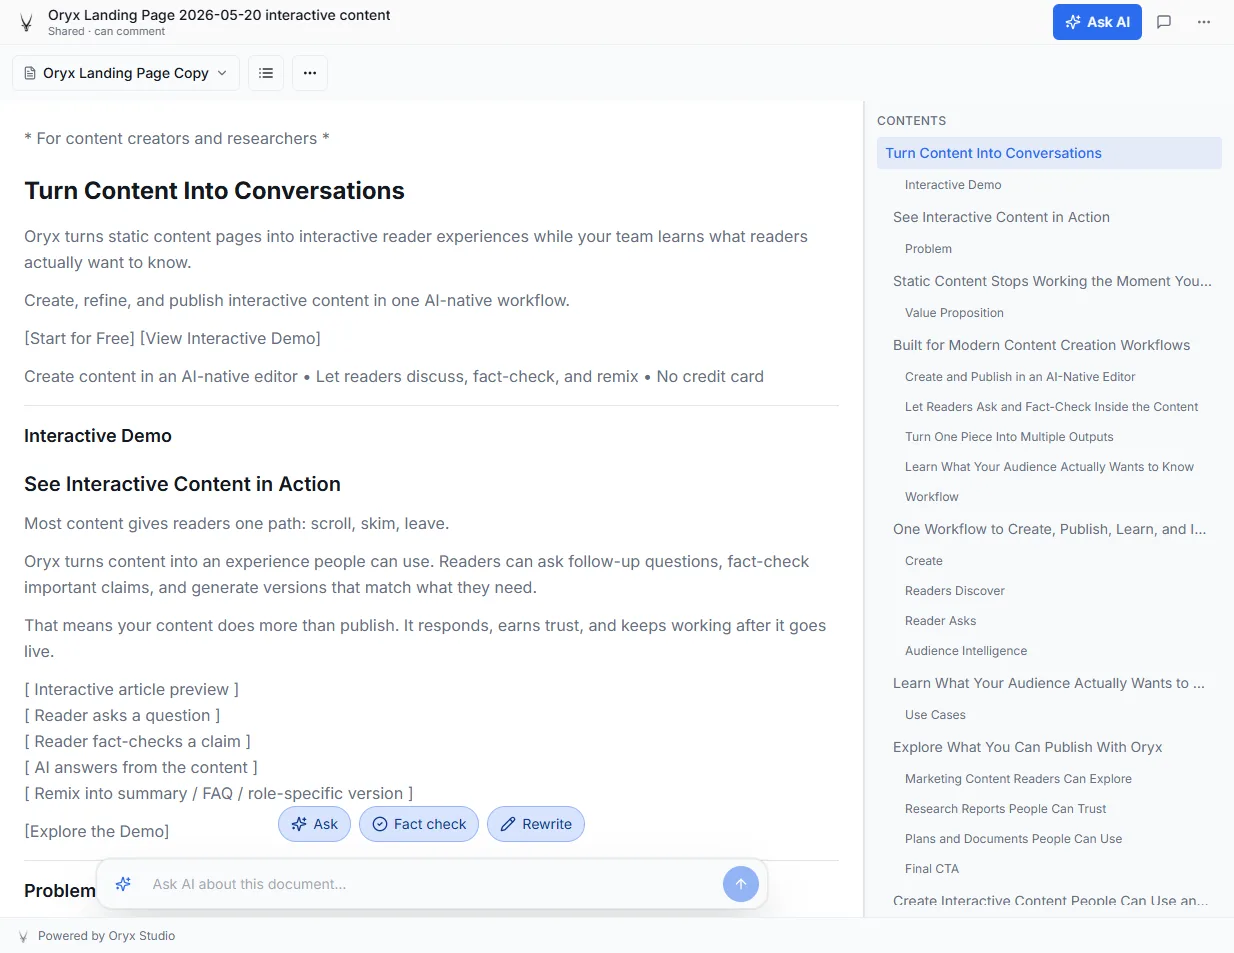1234x953 pixels.
Task: Select Built for Modern Content Creation Workflows
Action: point(1041,345)
